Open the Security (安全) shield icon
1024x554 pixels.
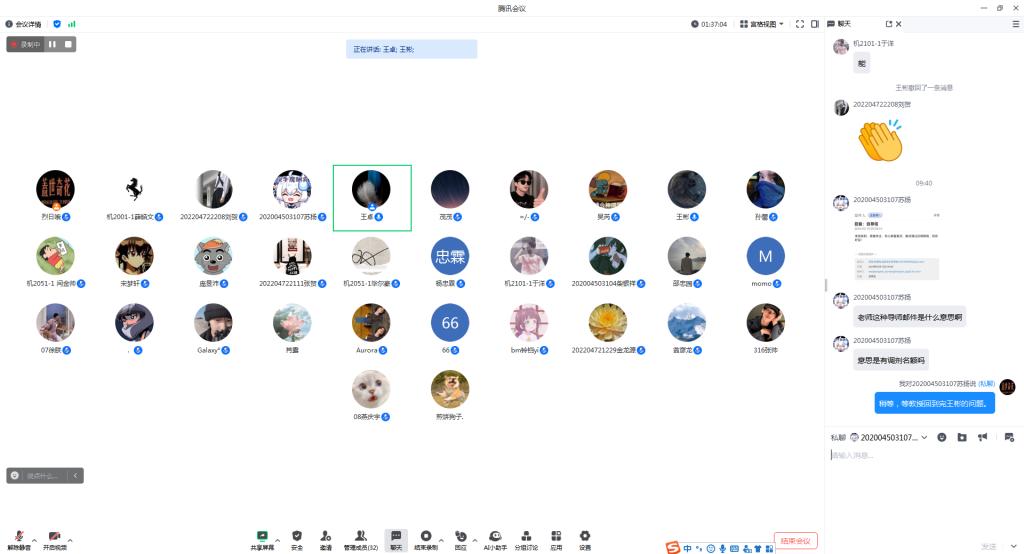tap(297, 537)
